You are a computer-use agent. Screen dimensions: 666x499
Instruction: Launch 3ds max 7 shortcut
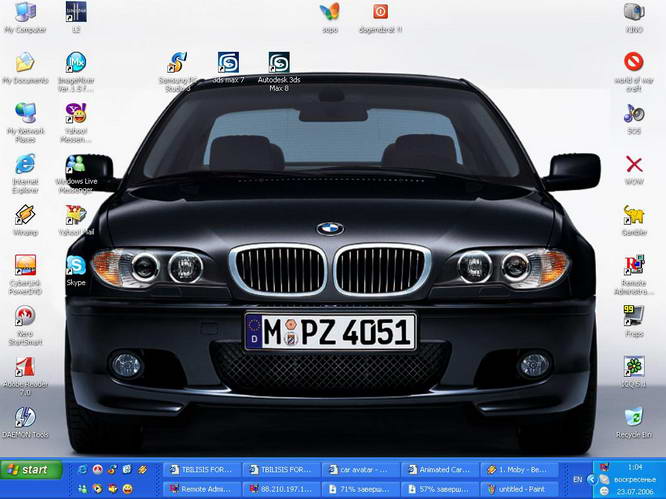229,67
